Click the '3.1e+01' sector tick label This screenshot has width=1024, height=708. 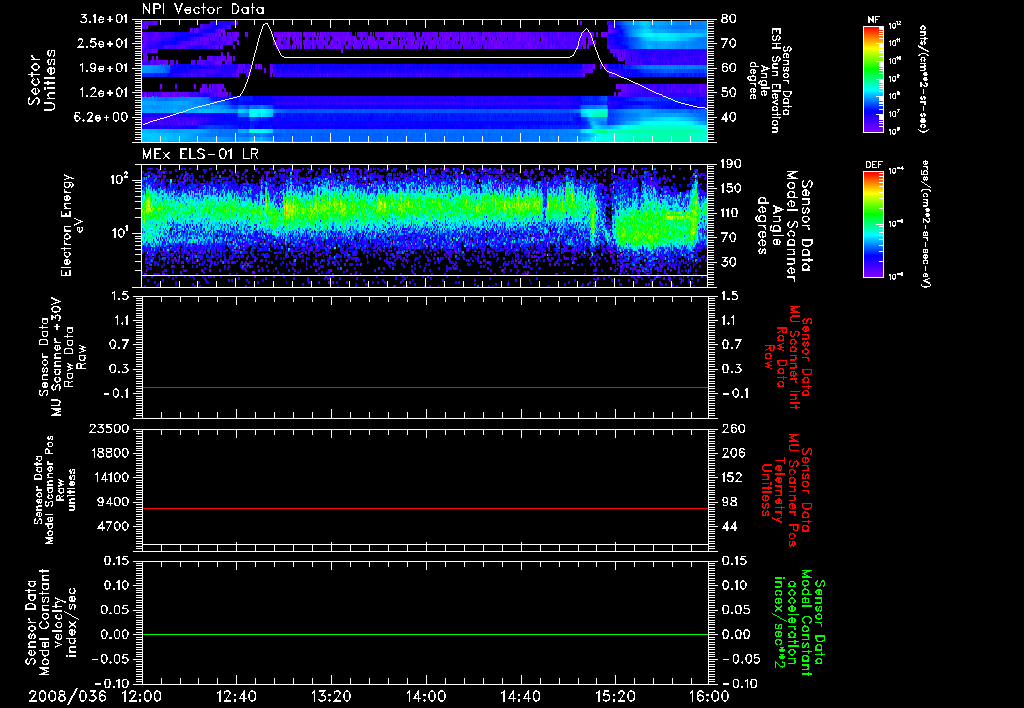tap(104, 19)
